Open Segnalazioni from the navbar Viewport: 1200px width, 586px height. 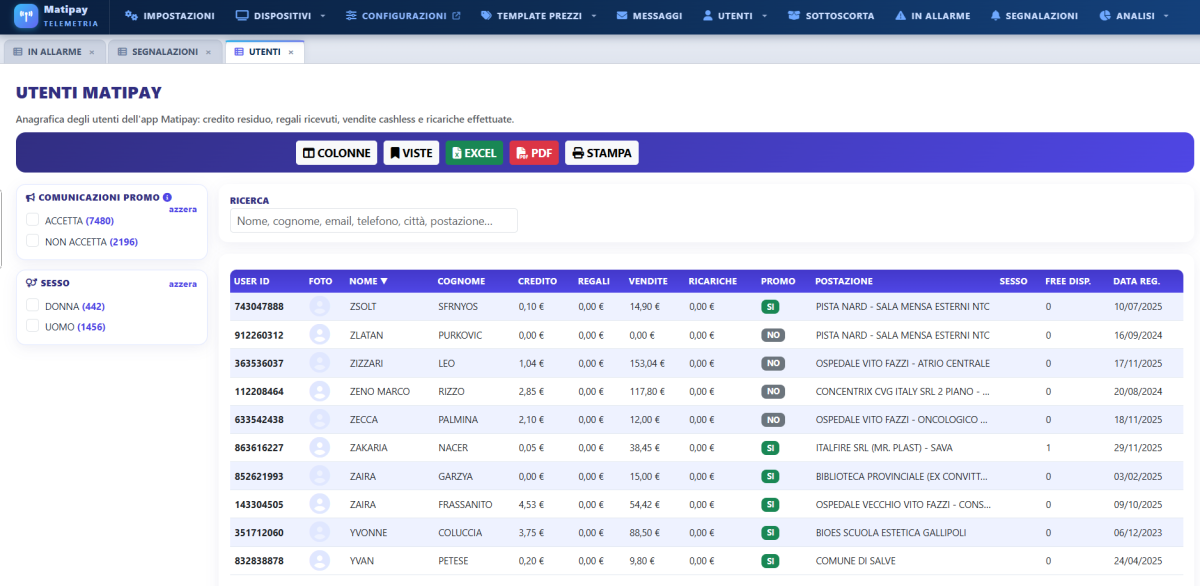coord(1034,16)
